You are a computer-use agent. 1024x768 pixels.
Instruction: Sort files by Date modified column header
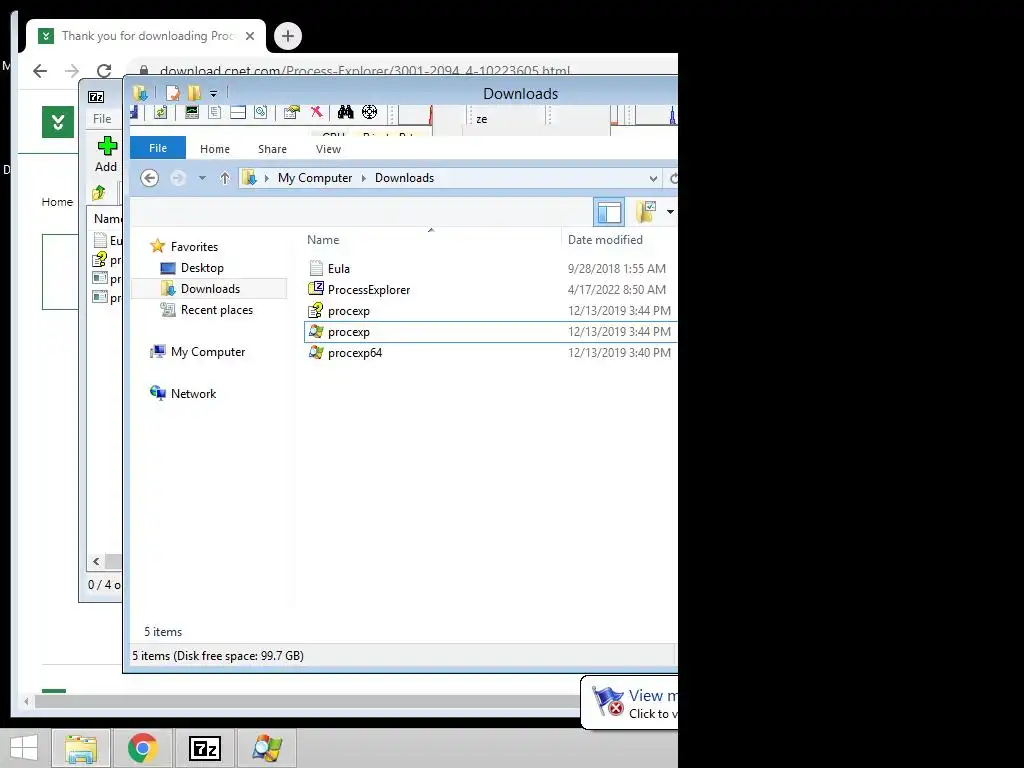(605, 240)
